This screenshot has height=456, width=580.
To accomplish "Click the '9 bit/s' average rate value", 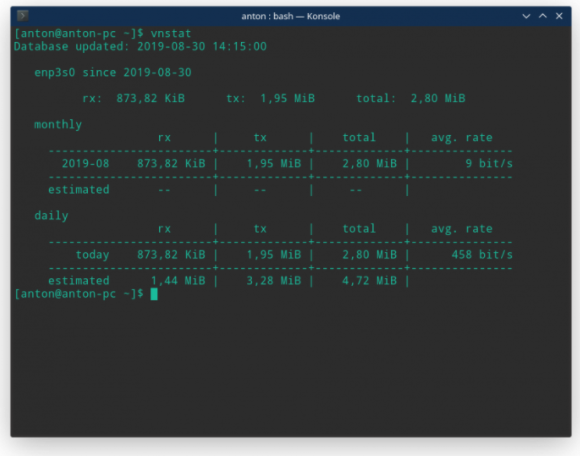I will pyautogui.click(x=489, y=163).
